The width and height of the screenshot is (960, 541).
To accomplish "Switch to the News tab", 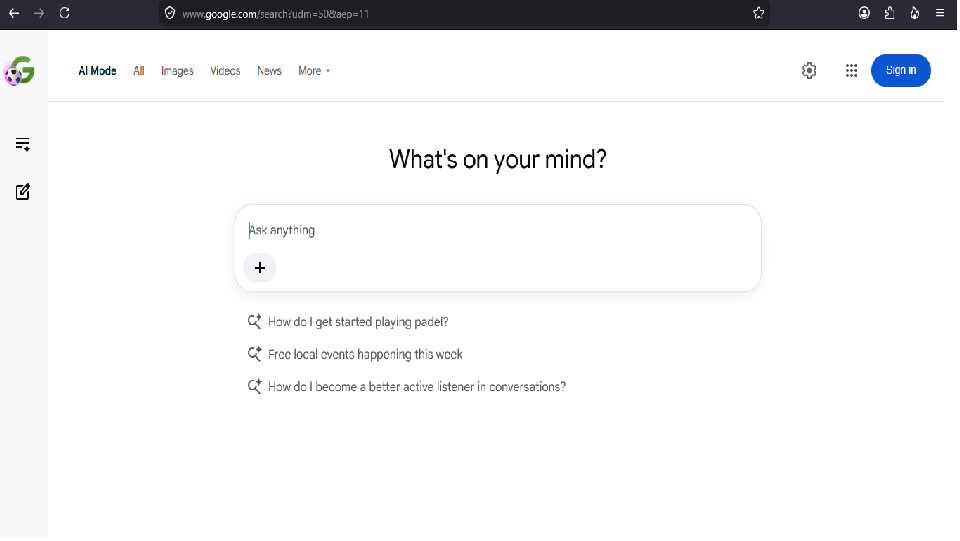I will 269,71.
